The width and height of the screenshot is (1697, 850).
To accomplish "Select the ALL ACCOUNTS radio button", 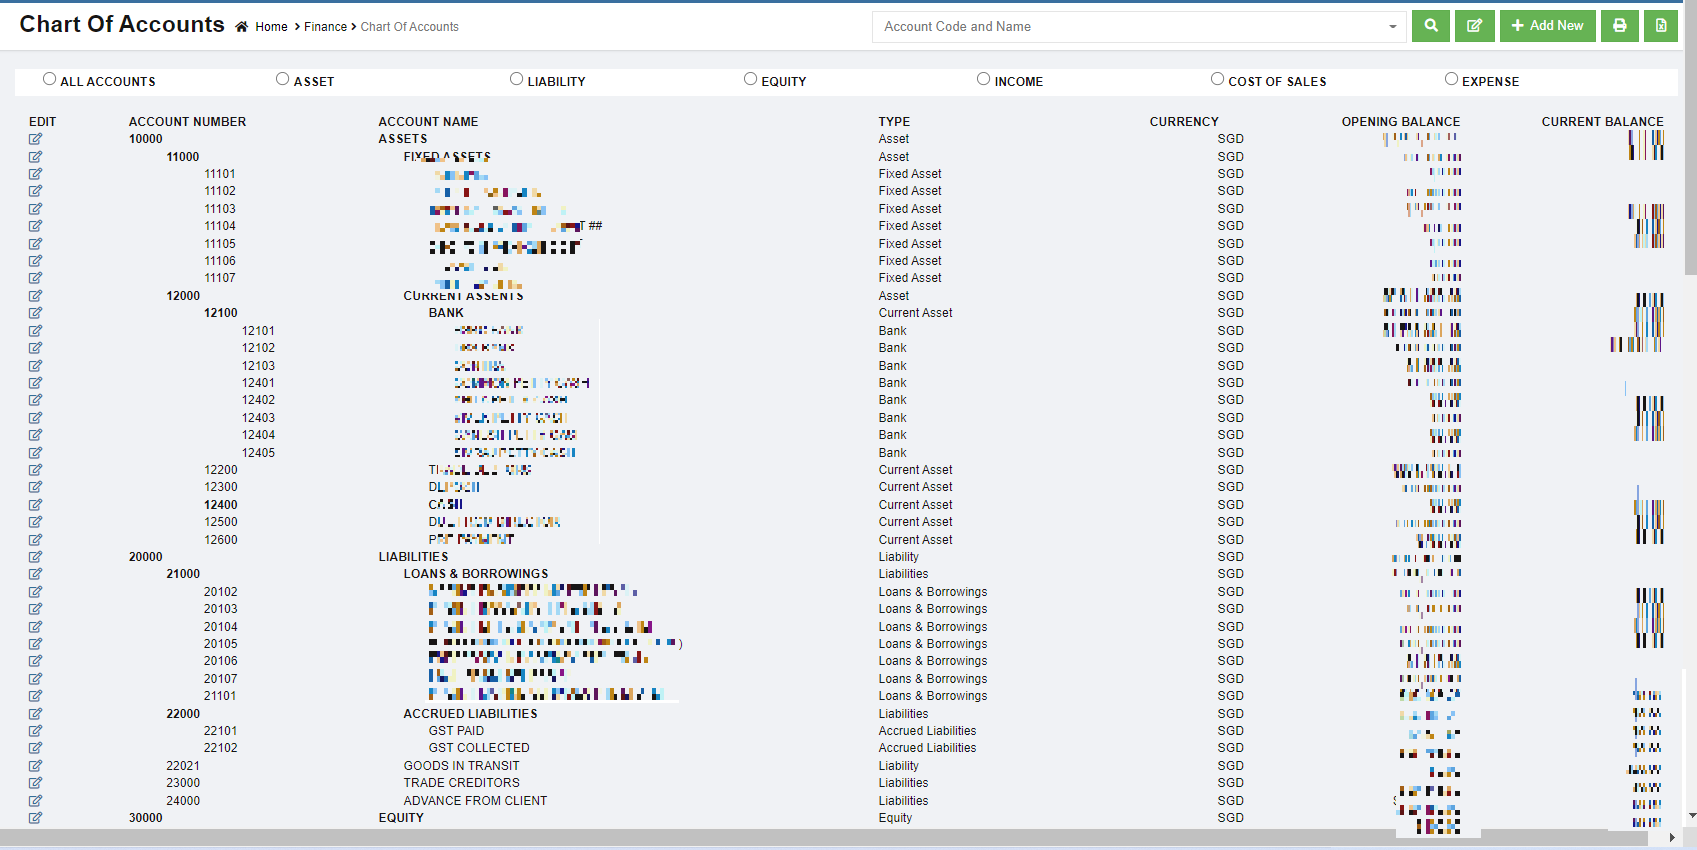I will [x=49, y=79].
